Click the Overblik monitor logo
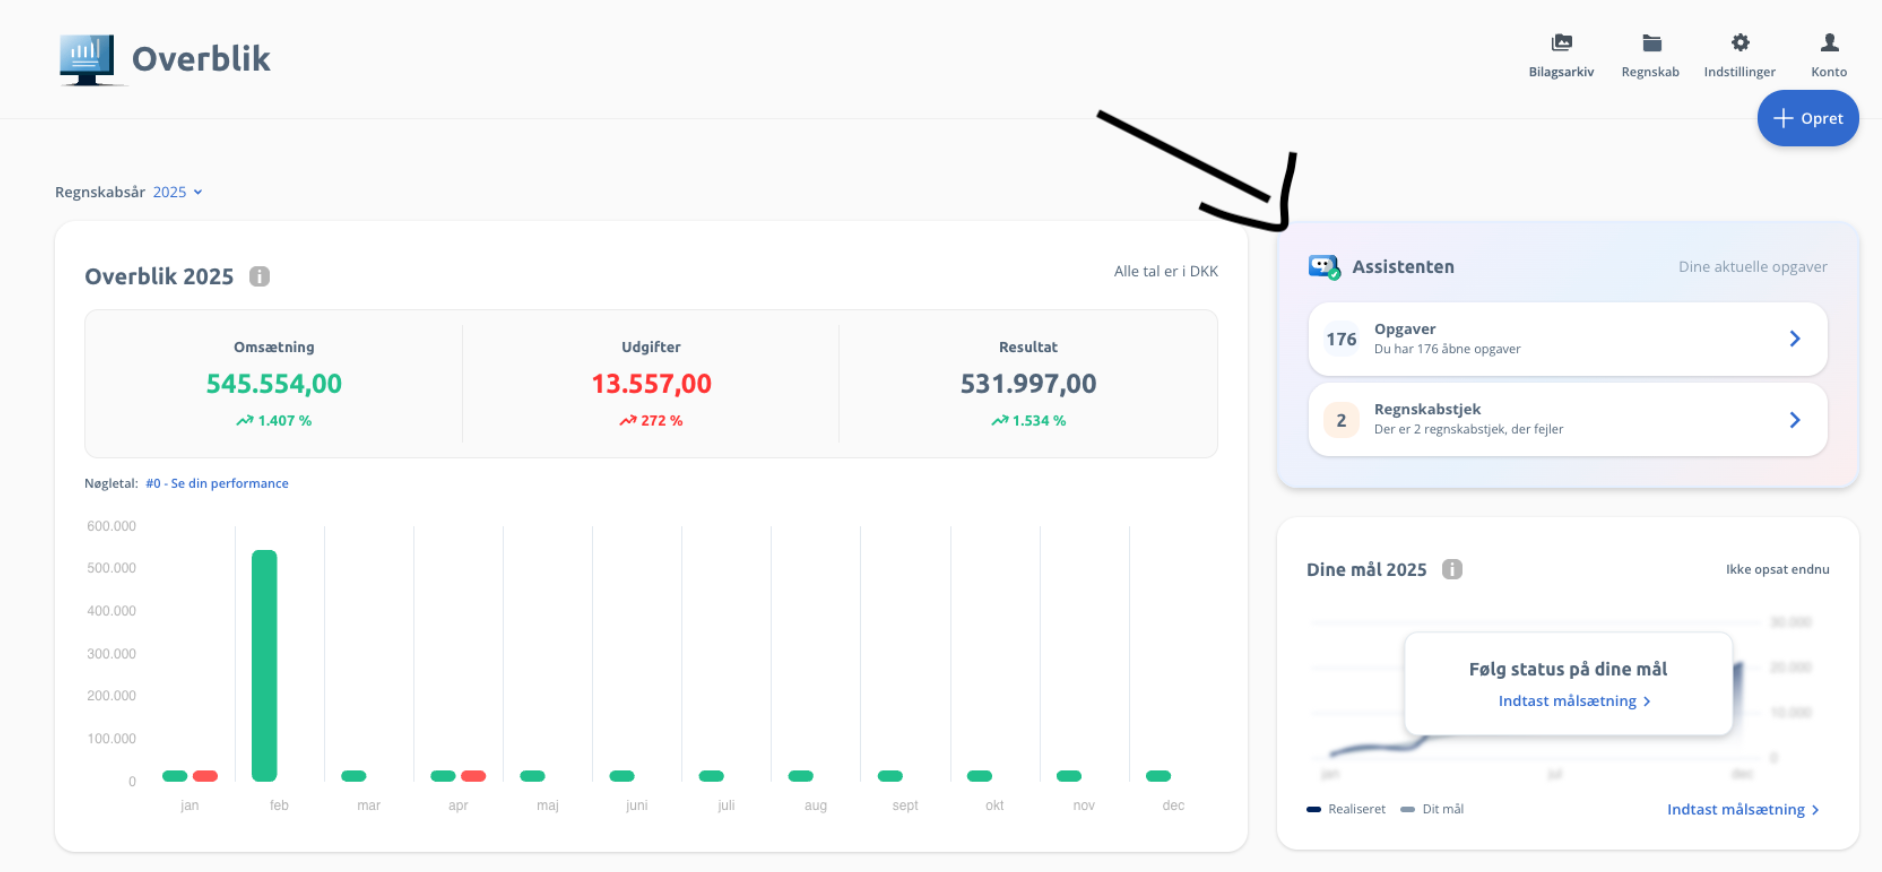This screenshot has width=1882, height=872. (x=88, y=59)
